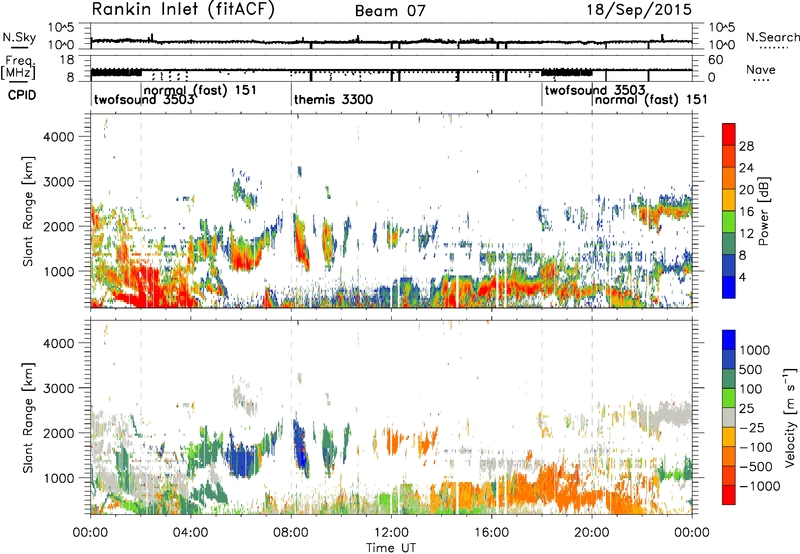This screenshot has width=800, height=554.
Task: Select the "N.Search" legend label
Action: pos(772,37)
